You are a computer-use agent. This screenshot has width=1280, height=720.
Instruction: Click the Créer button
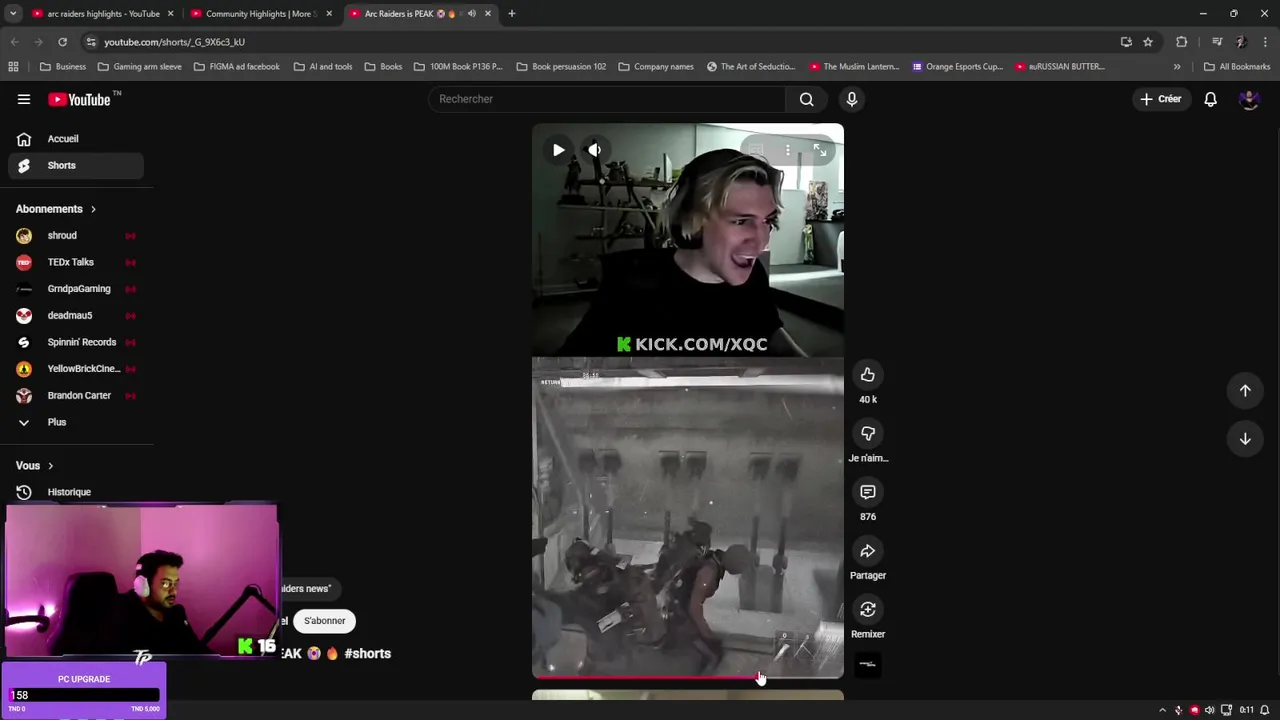tap(1162, 99)
